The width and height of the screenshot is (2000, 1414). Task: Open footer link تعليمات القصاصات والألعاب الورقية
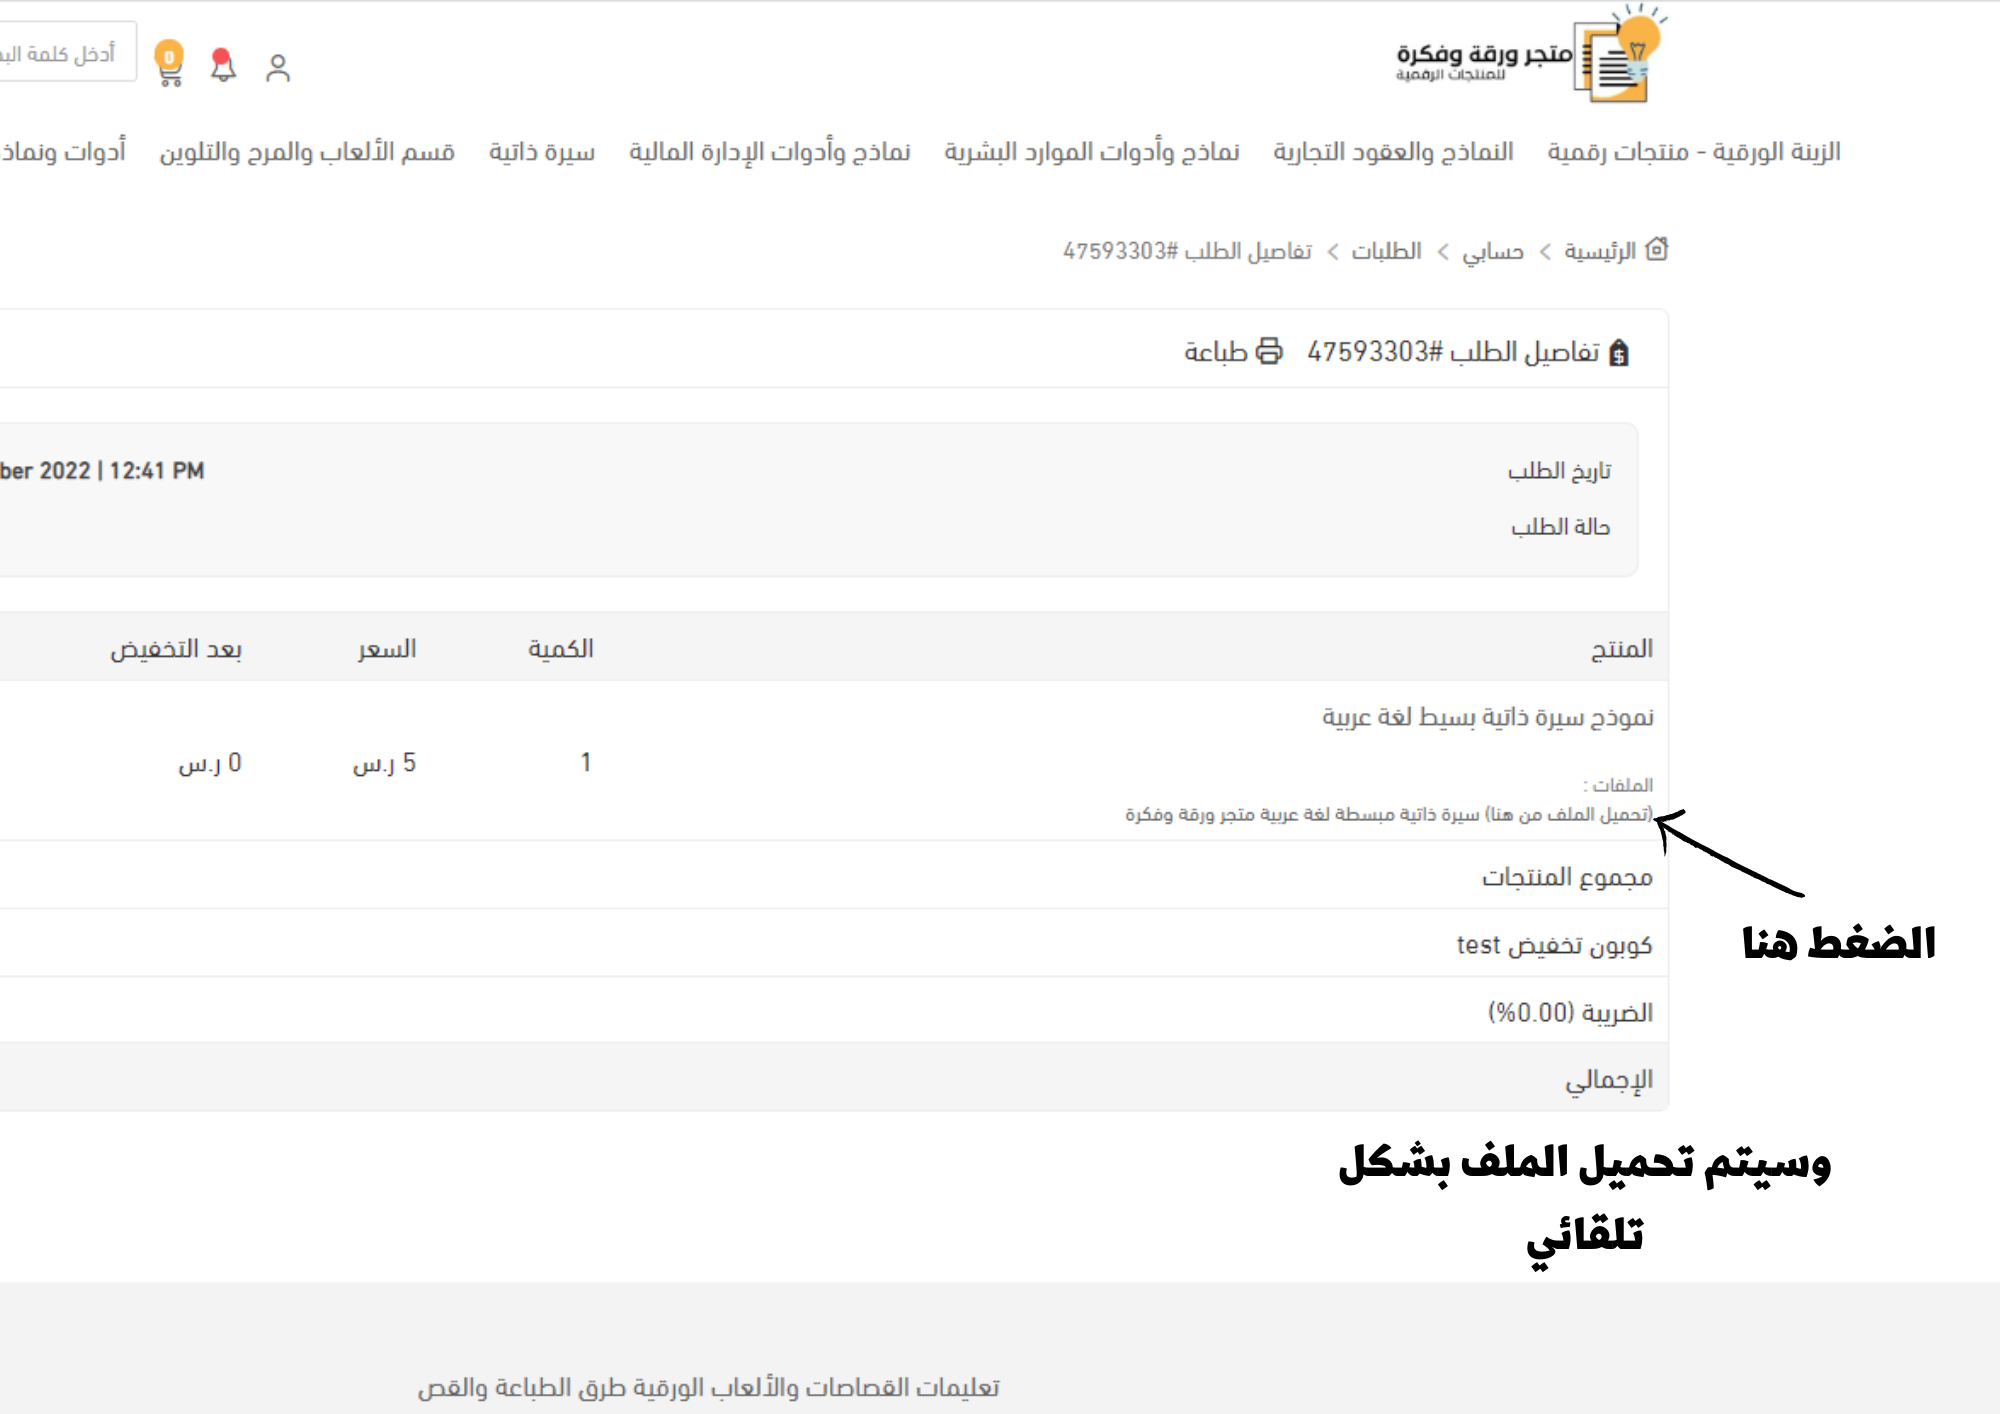(708, 1387)
